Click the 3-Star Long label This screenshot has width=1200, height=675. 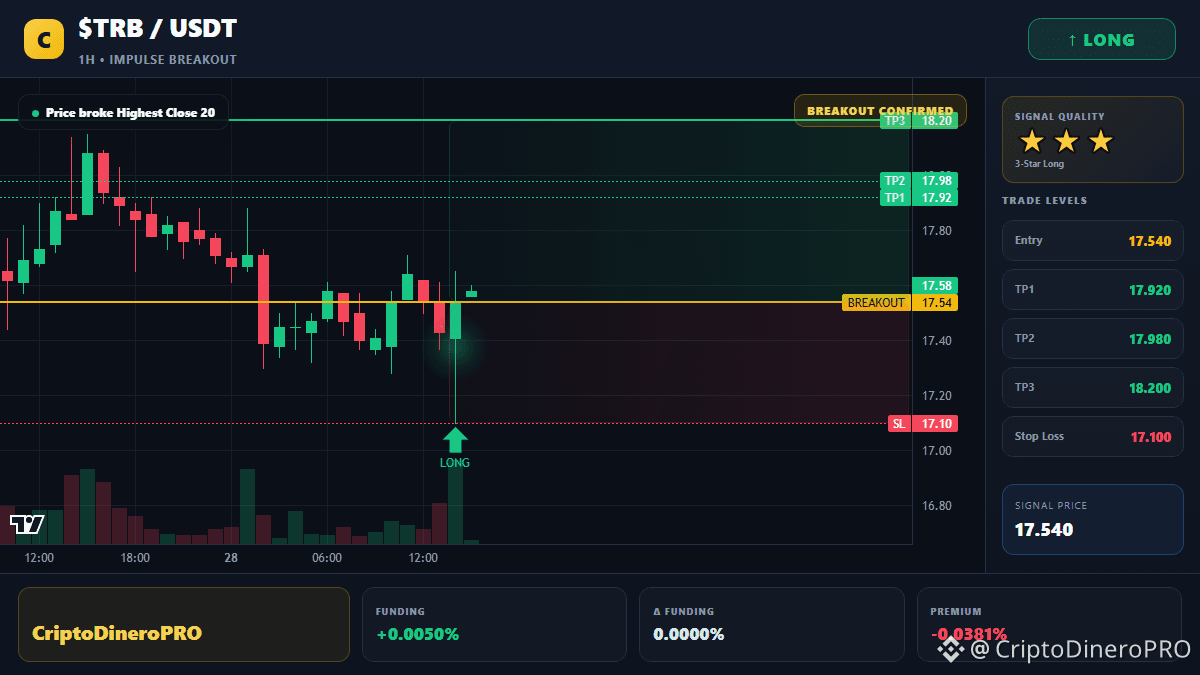[1040, 164]
